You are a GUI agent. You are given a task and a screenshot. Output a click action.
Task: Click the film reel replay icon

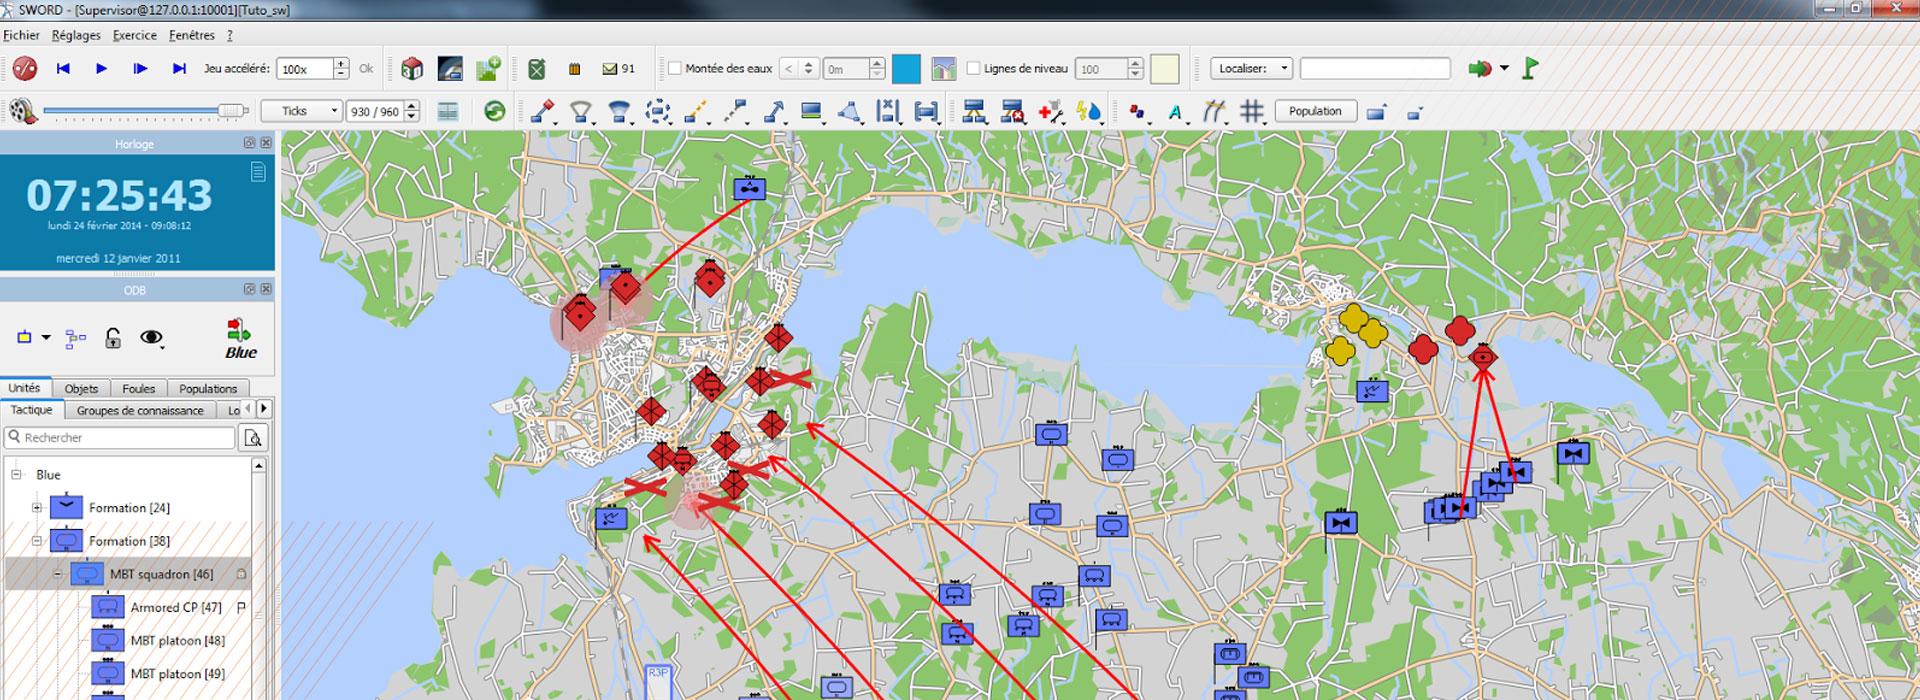click(24, 112)
